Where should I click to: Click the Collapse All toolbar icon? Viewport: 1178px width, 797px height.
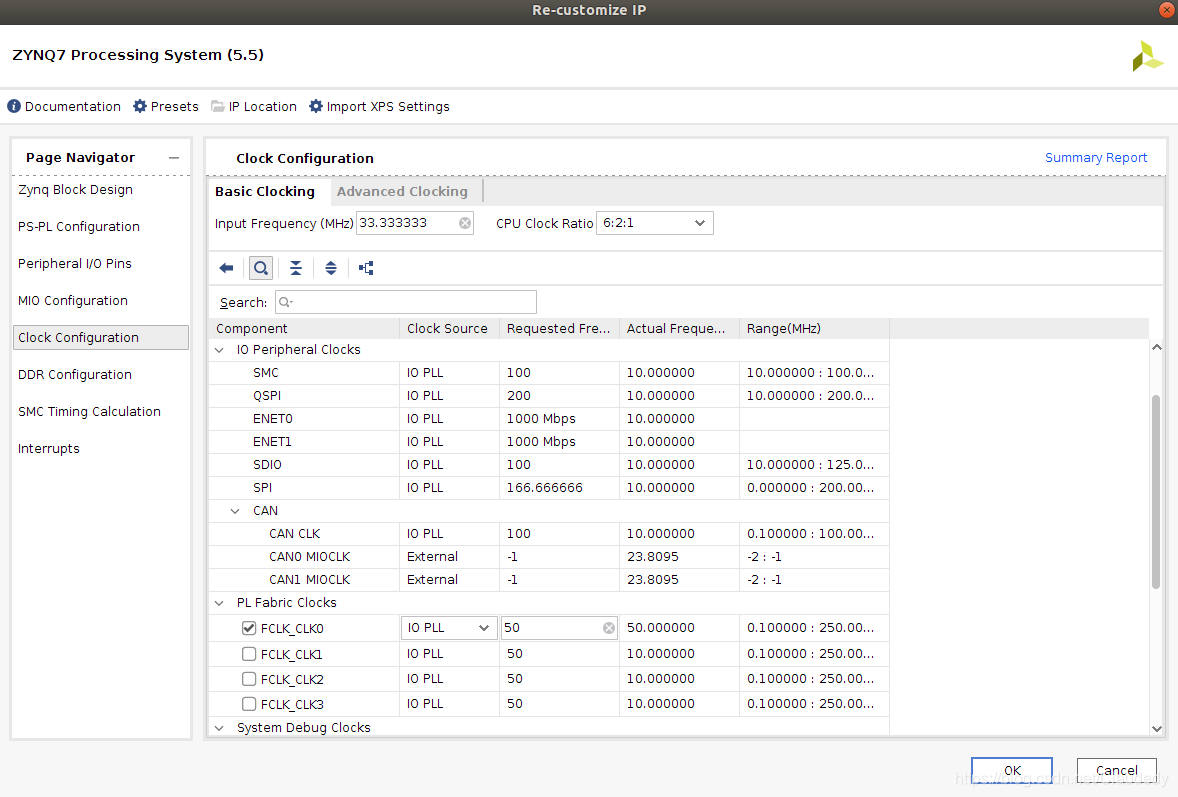tap(296, 268)
